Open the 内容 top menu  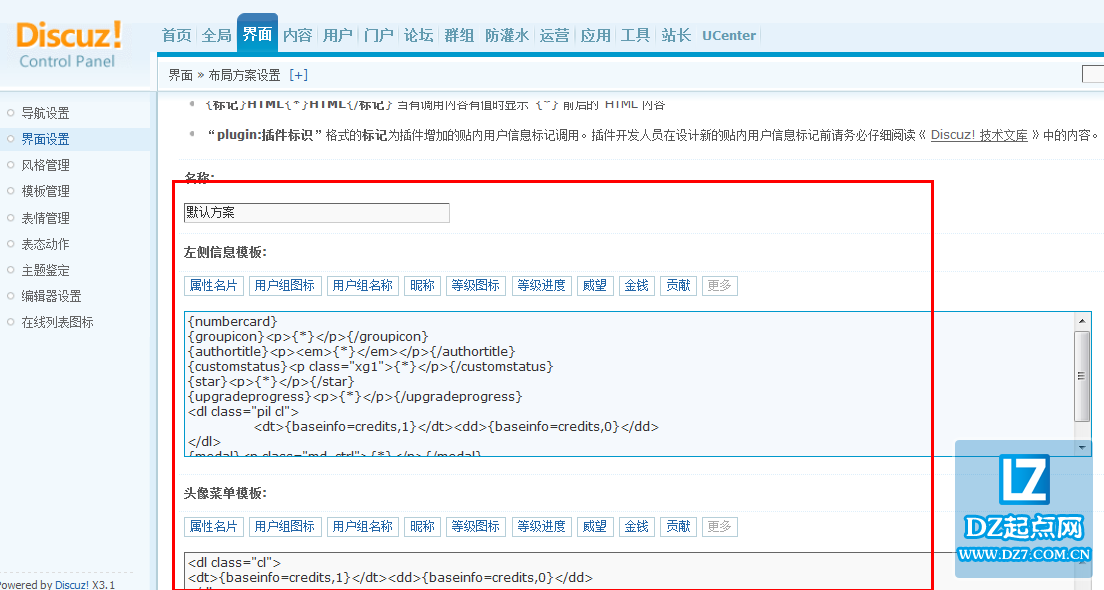click(x=297, y=35)
